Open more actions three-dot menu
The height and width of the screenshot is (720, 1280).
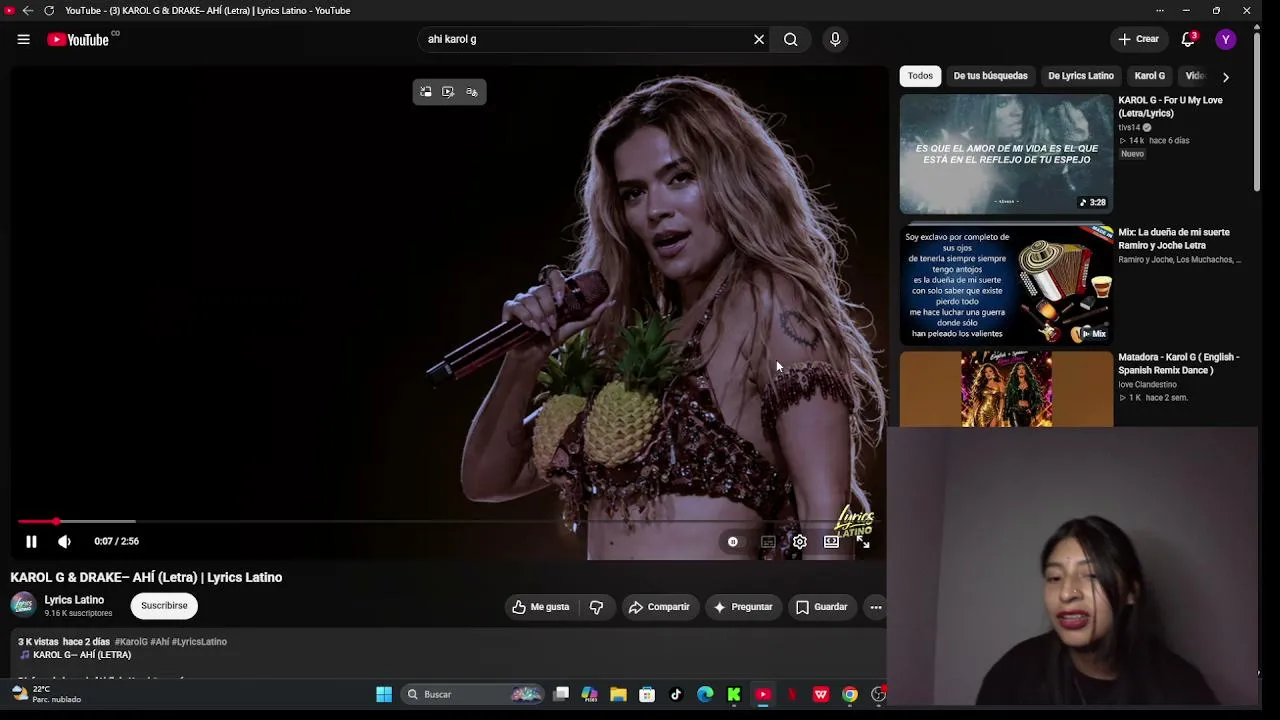(x=875, y=607)
